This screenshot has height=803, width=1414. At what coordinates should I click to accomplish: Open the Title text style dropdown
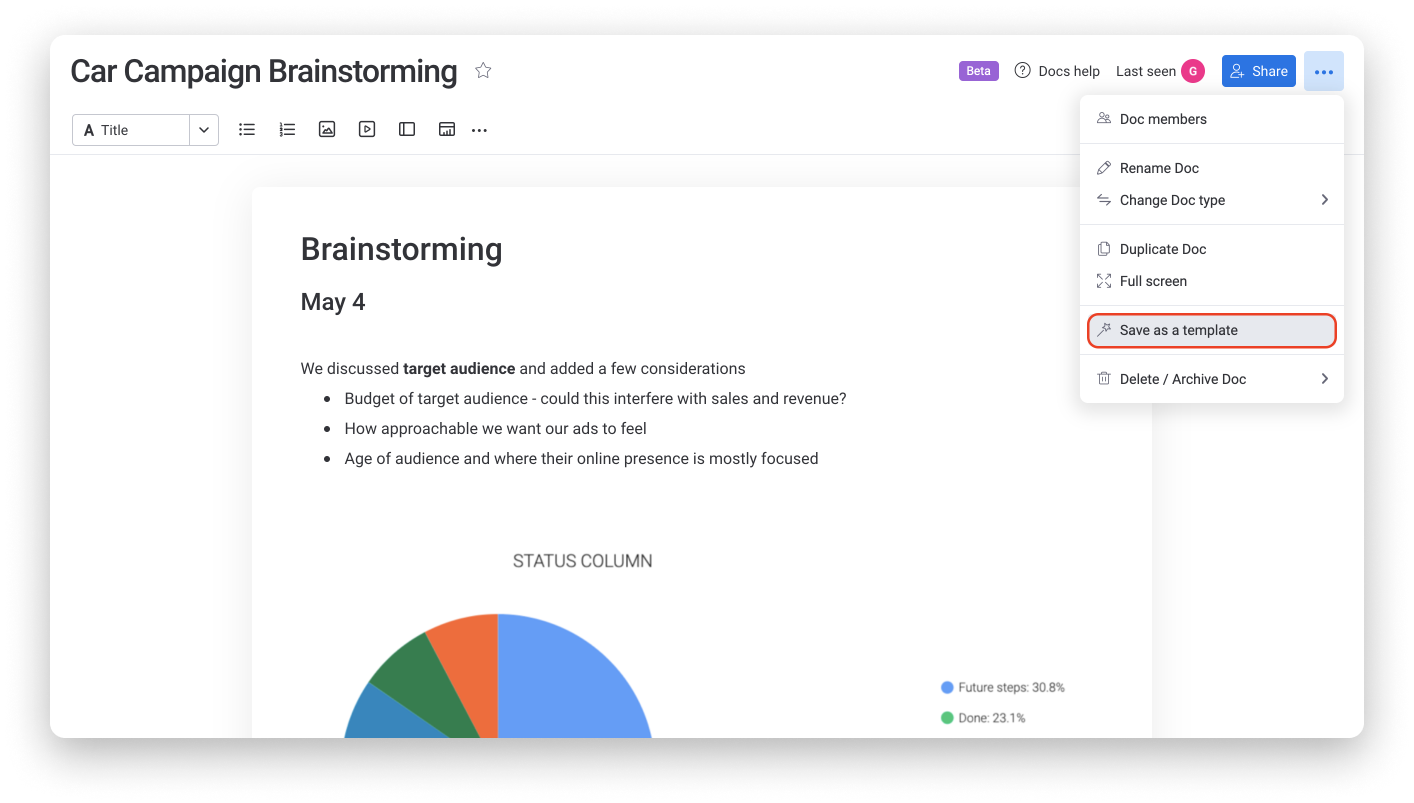click(x=131, y=130)
